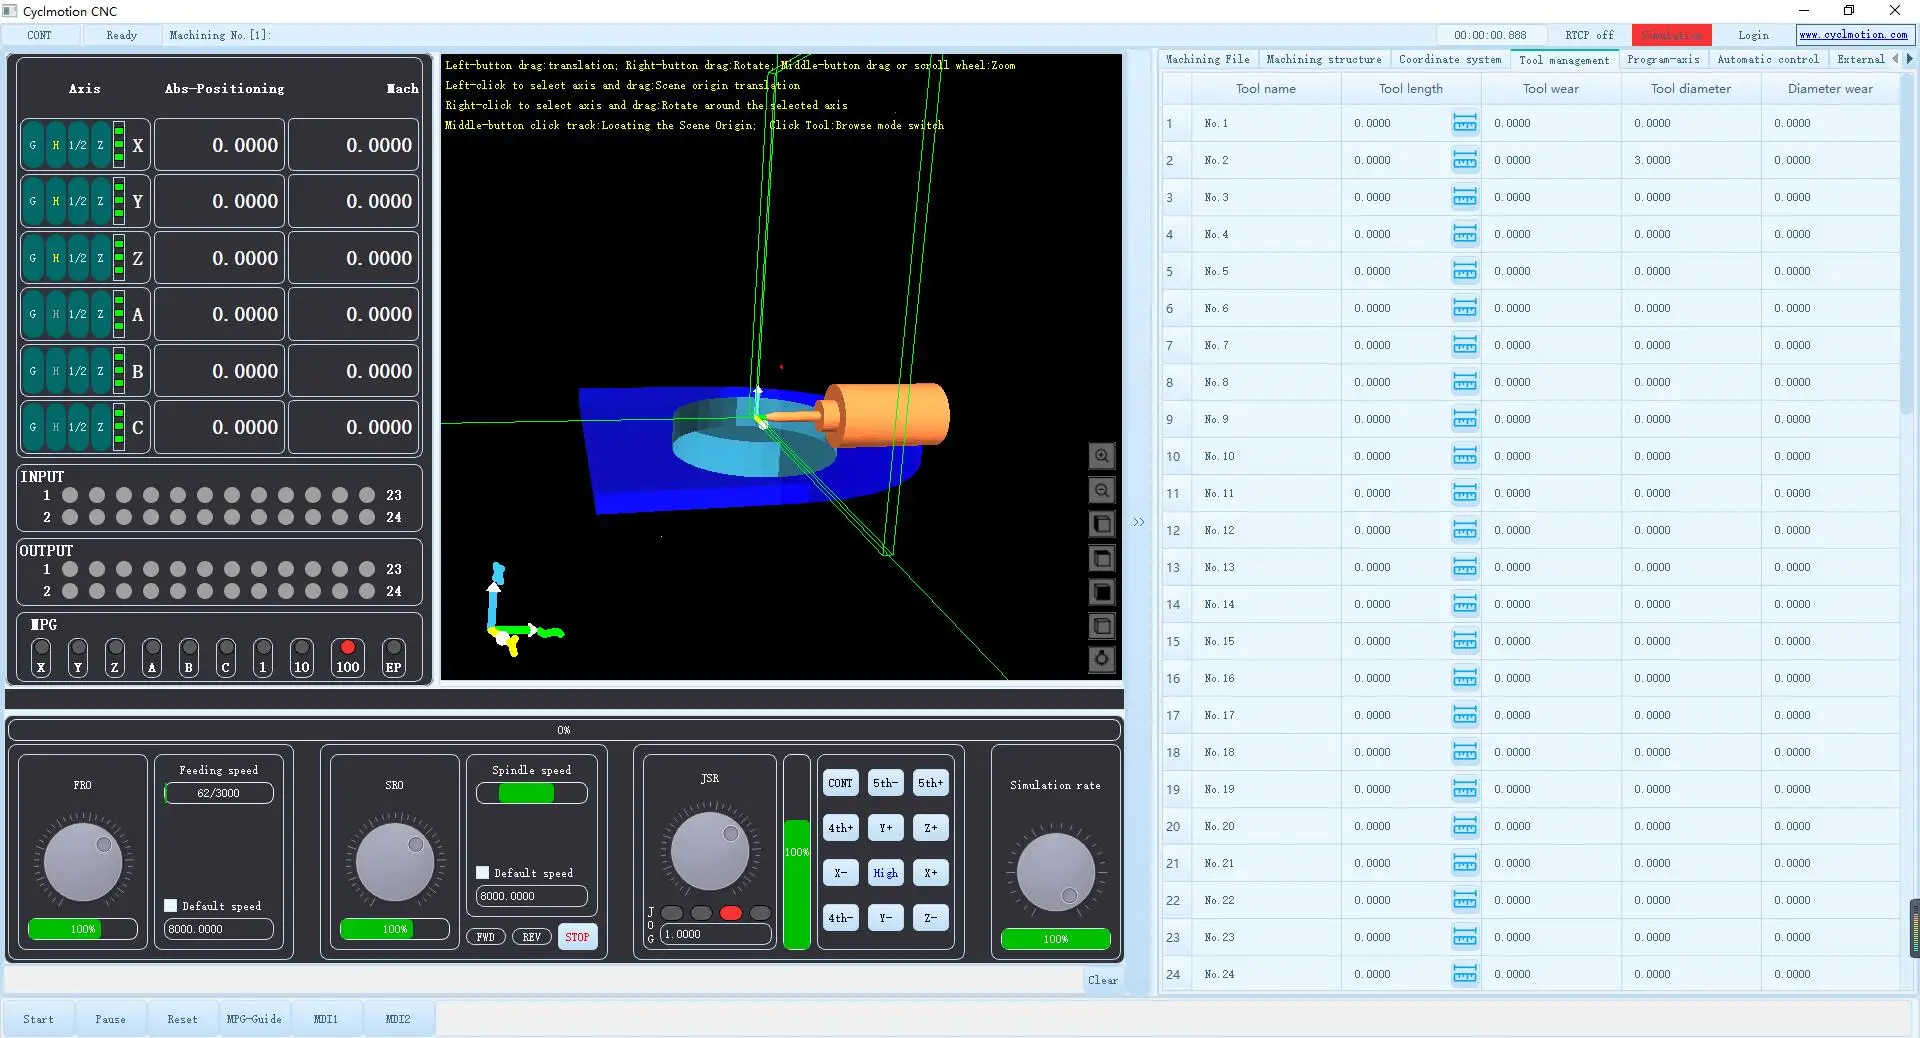Open the www.cyclmotion.com link
Viewport: 1920px width, 1038px height.
pyautogui.click(x=1853, y=35)
